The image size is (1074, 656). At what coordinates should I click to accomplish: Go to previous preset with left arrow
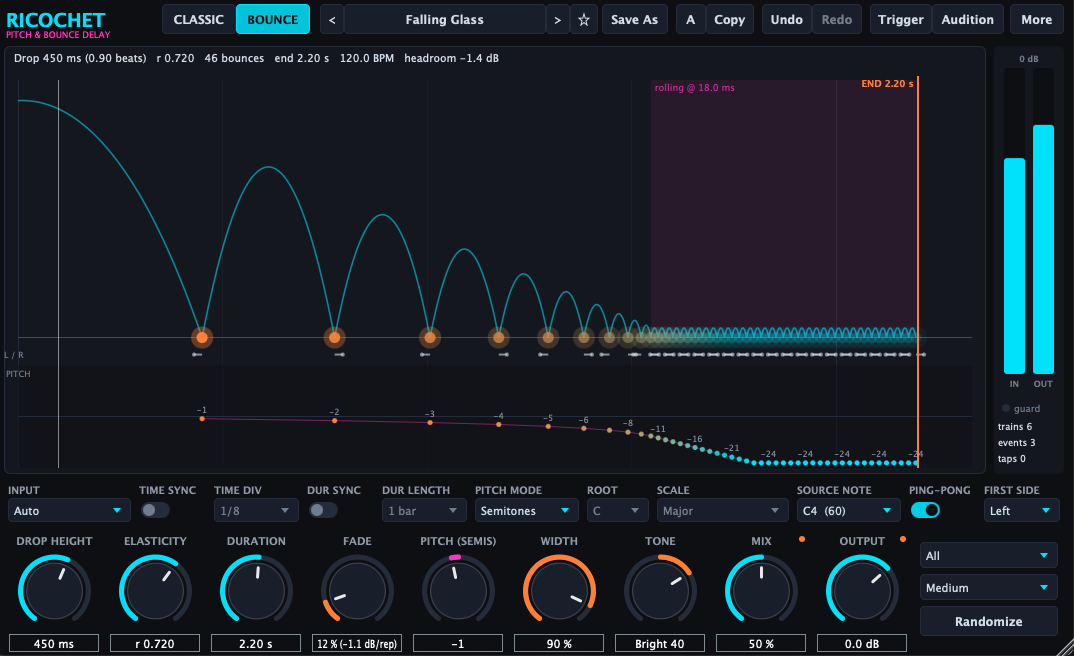coord(332,19)
